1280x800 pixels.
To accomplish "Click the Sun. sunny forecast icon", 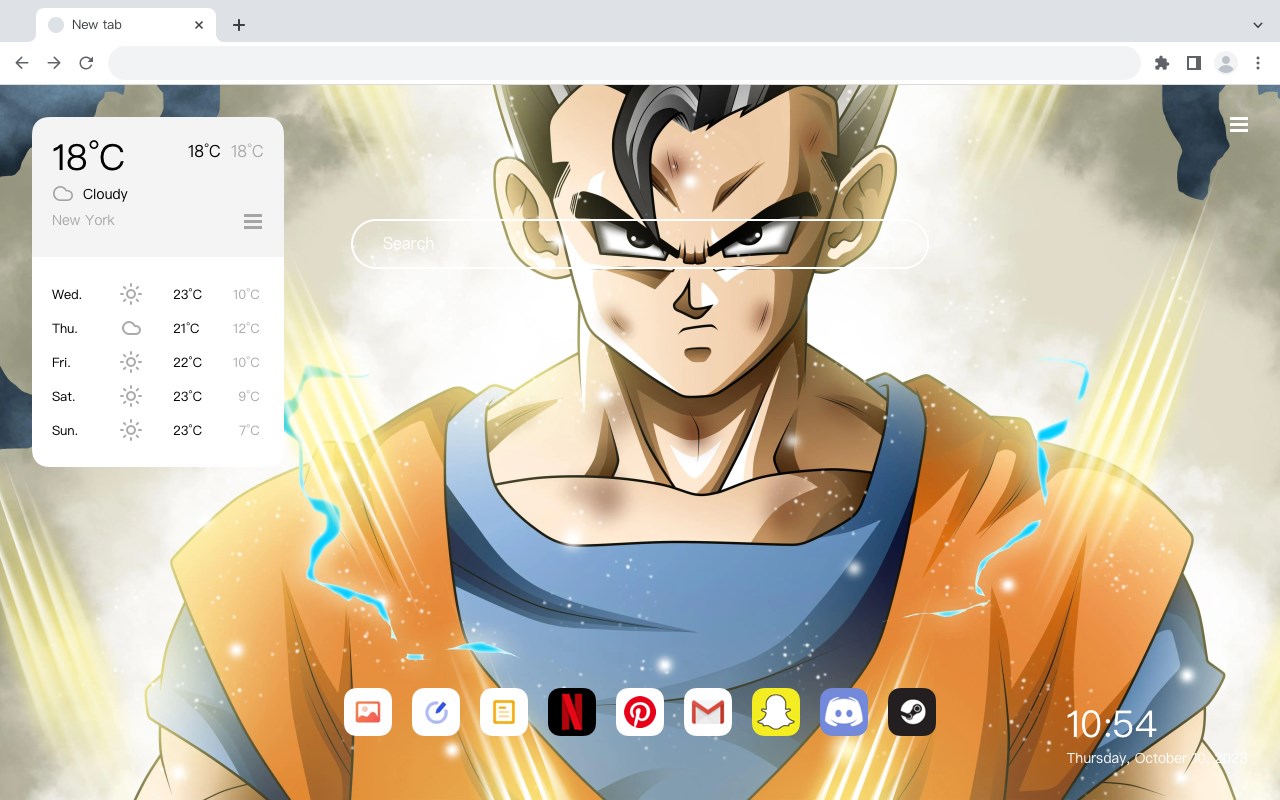I will (131, 430).
